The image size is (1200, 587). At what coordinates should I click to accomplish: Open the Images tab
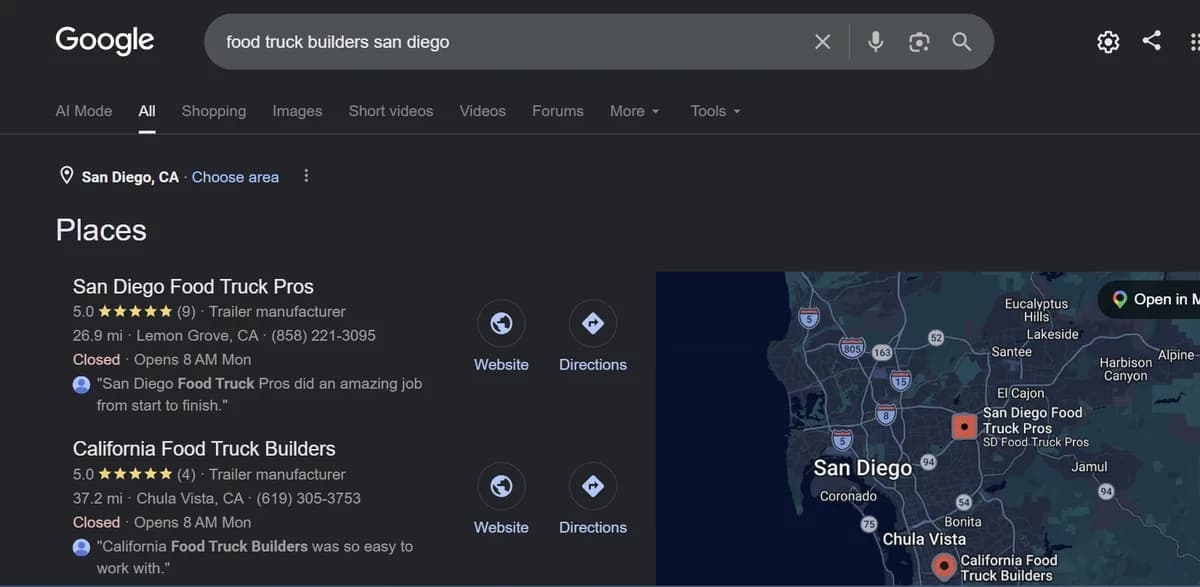point(297,111)
